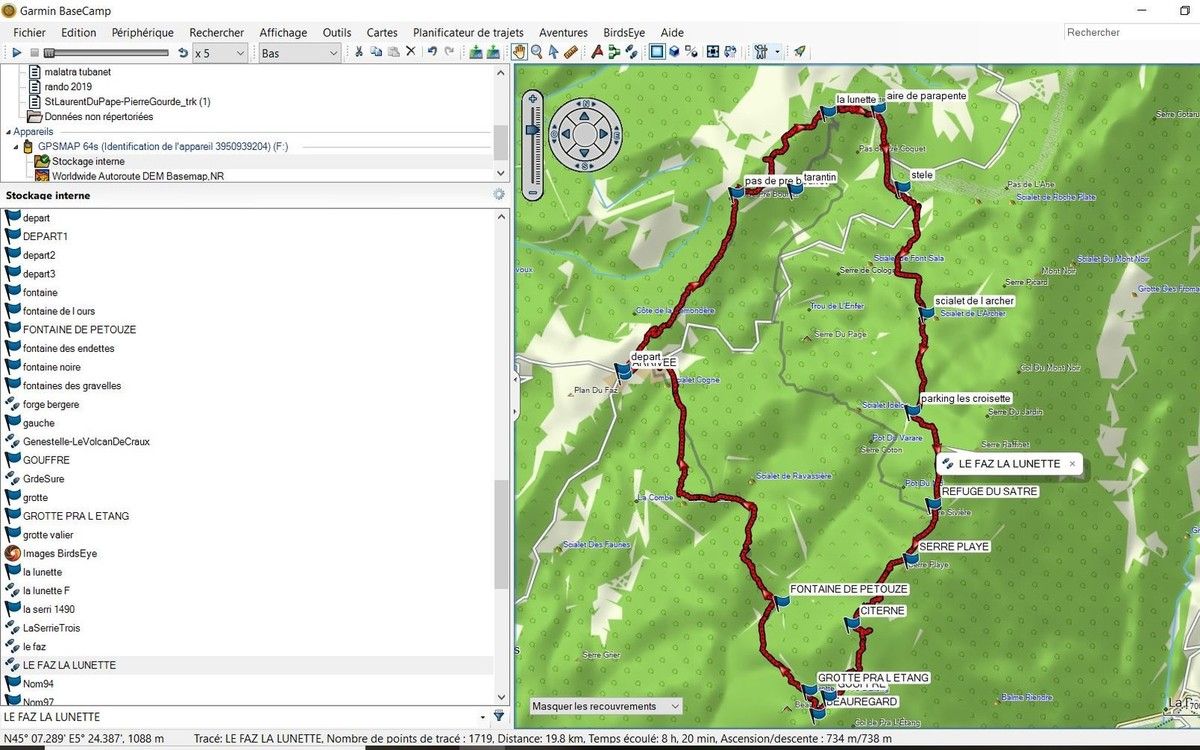1200x750 pixels.
Task: Select the arrow Selection tool
Action: pyautogui.click(x=553, y=52)
